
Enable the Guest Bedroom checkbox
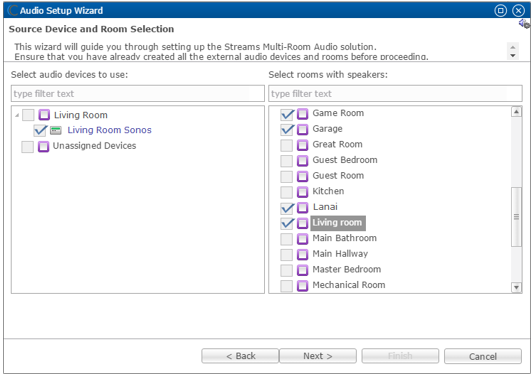click(287, 160)
